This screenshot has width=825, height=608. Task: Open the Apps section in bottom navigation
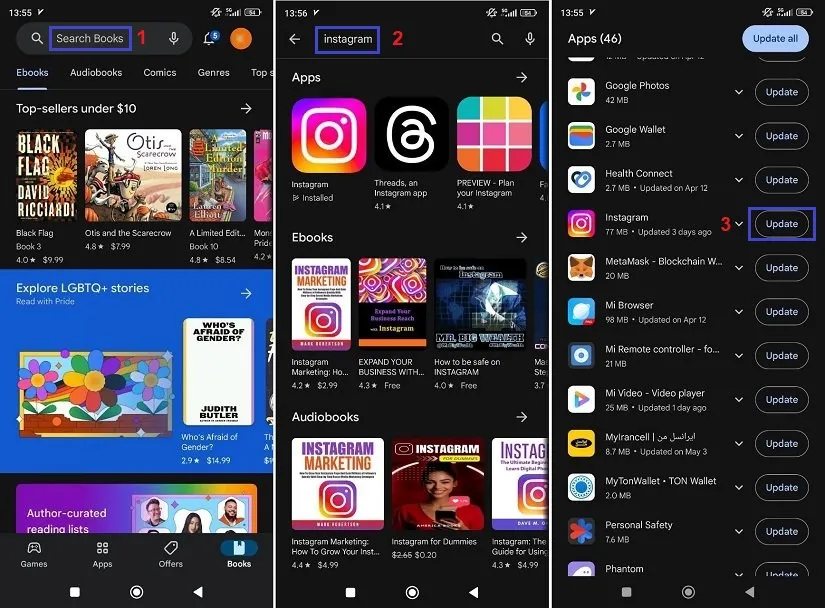coord(102,555)
